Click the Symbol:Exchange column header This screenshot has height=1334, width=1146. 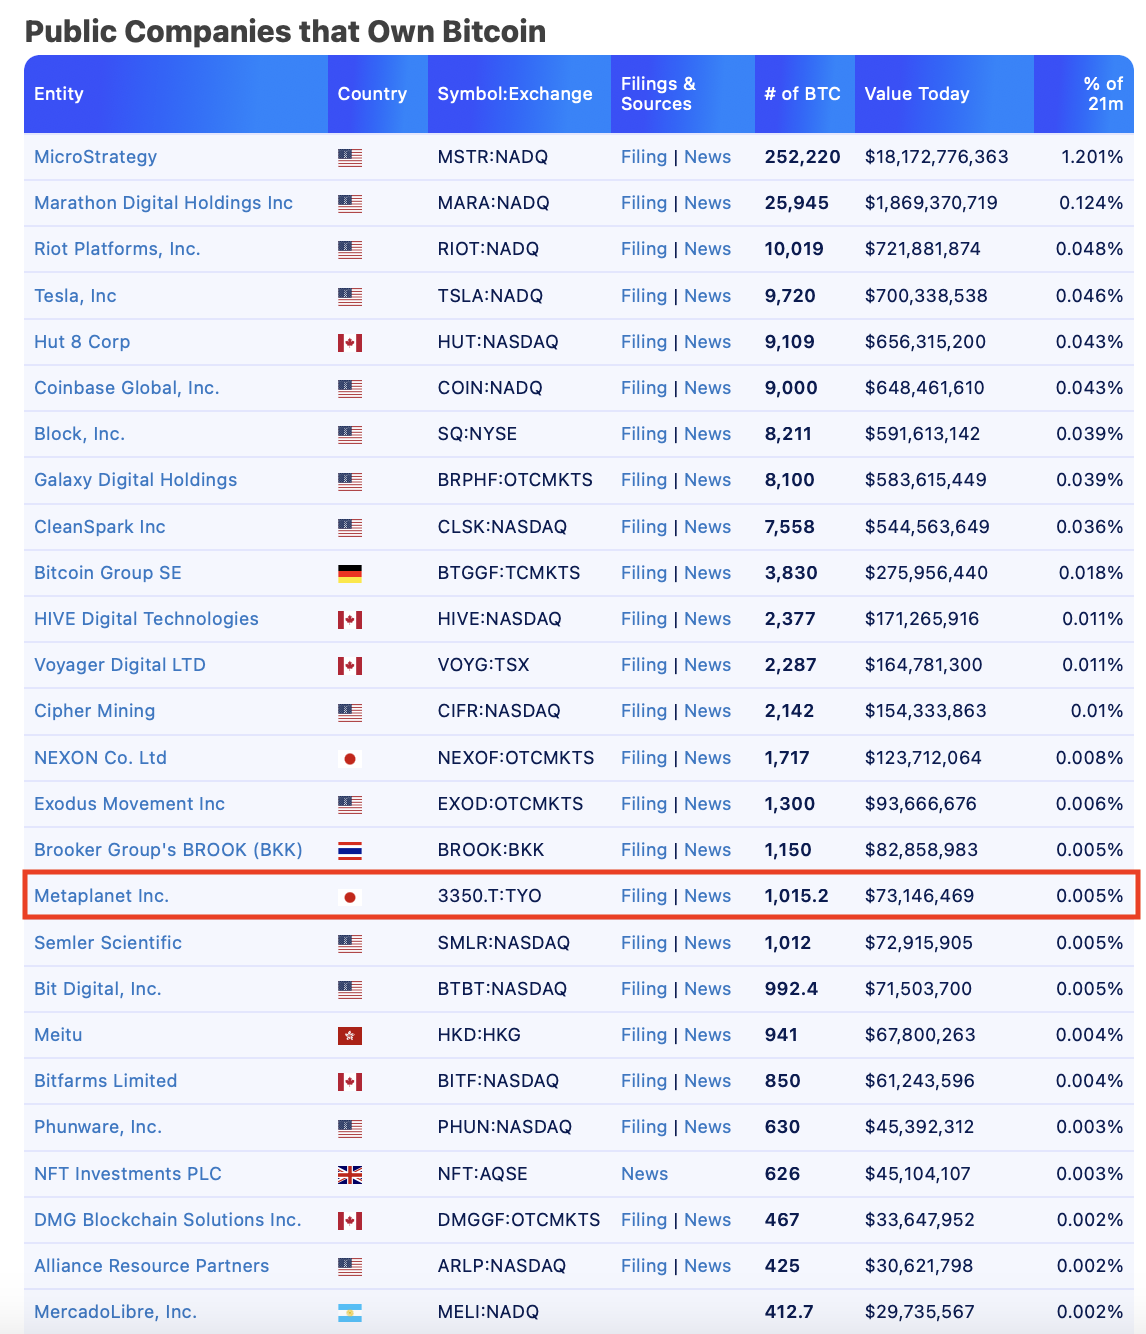tap(514, 94)
